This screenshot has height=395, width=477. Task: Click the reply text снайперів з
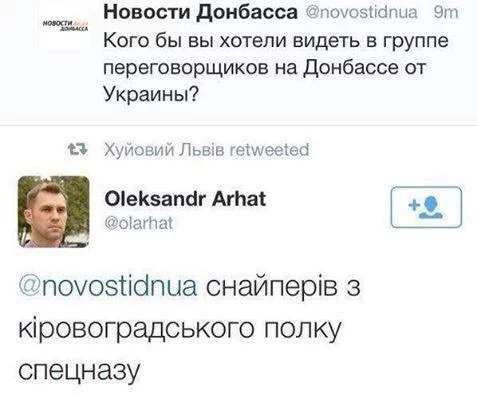(283, 288)
